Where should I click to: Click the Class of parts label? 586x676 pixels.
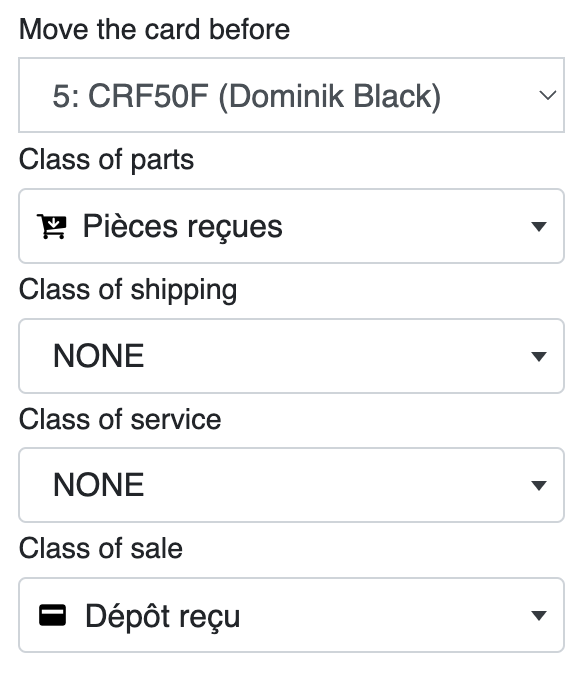107,160
